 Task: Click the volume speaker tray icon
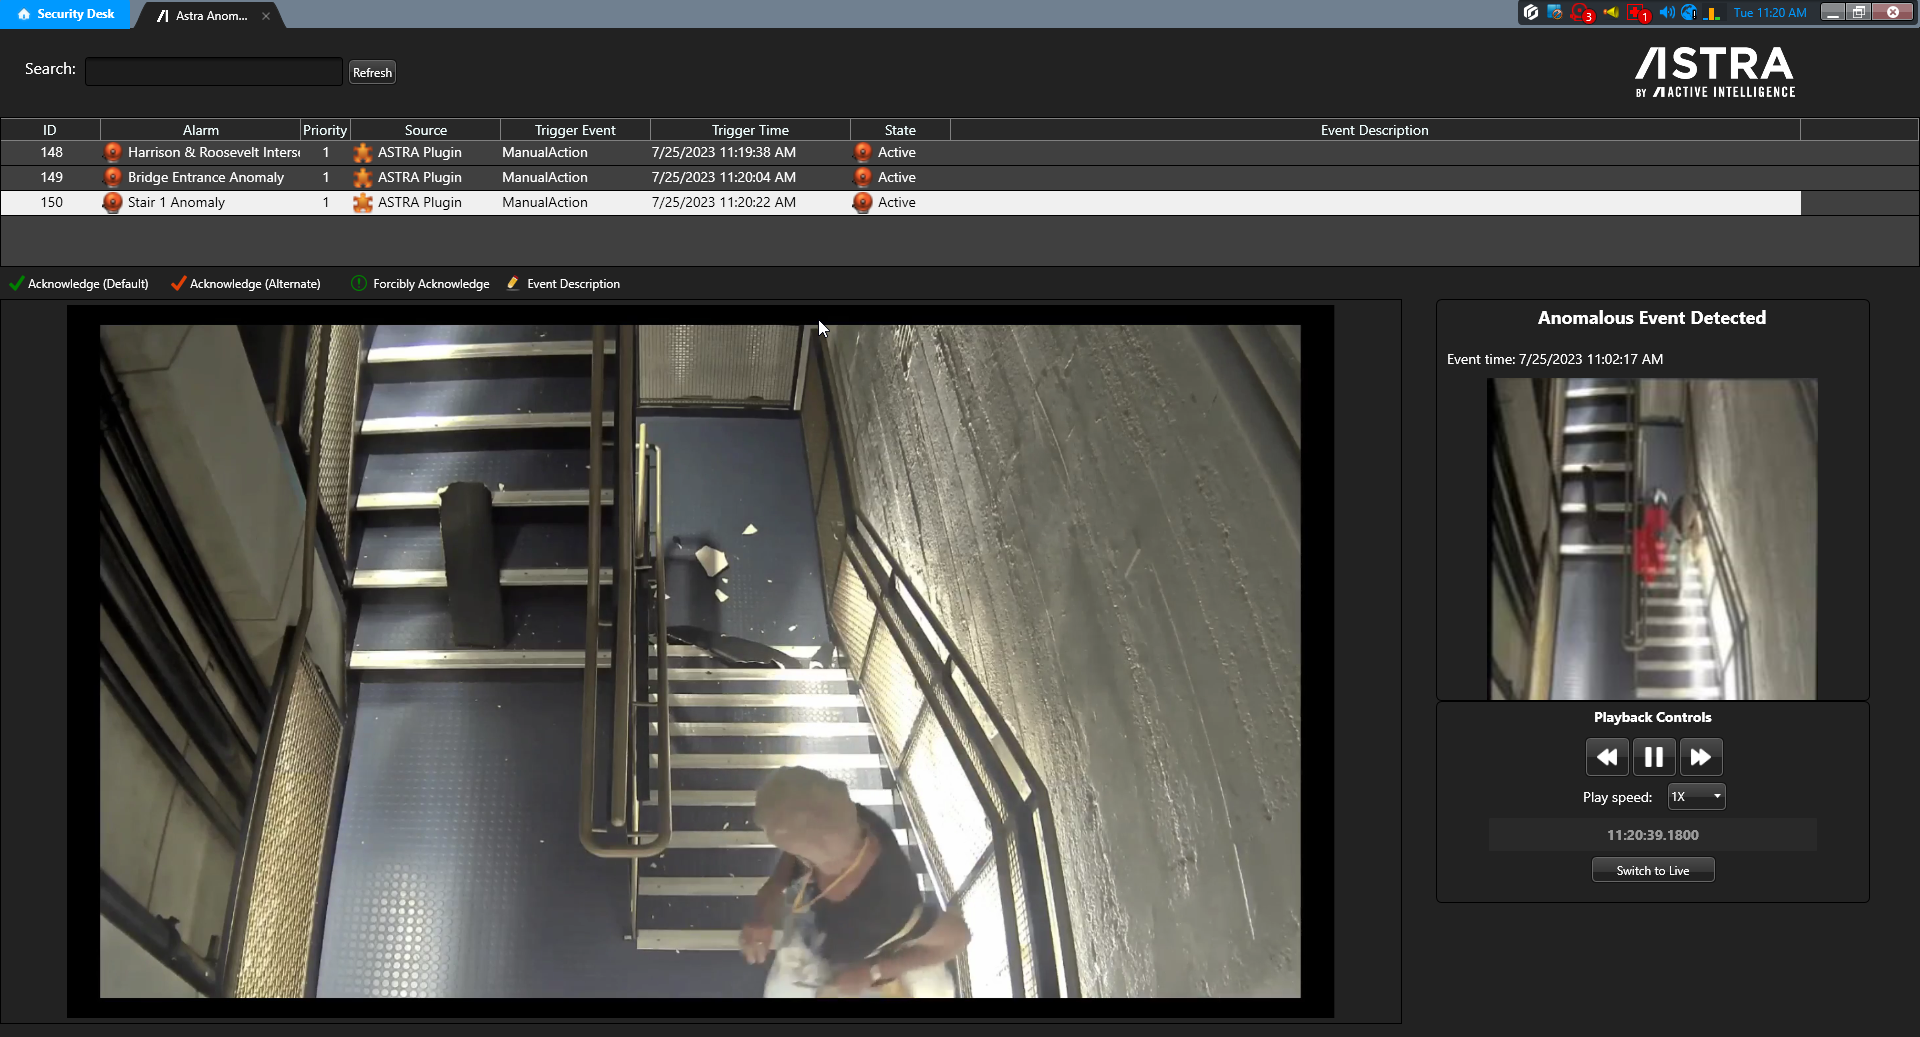point(1666,13)
